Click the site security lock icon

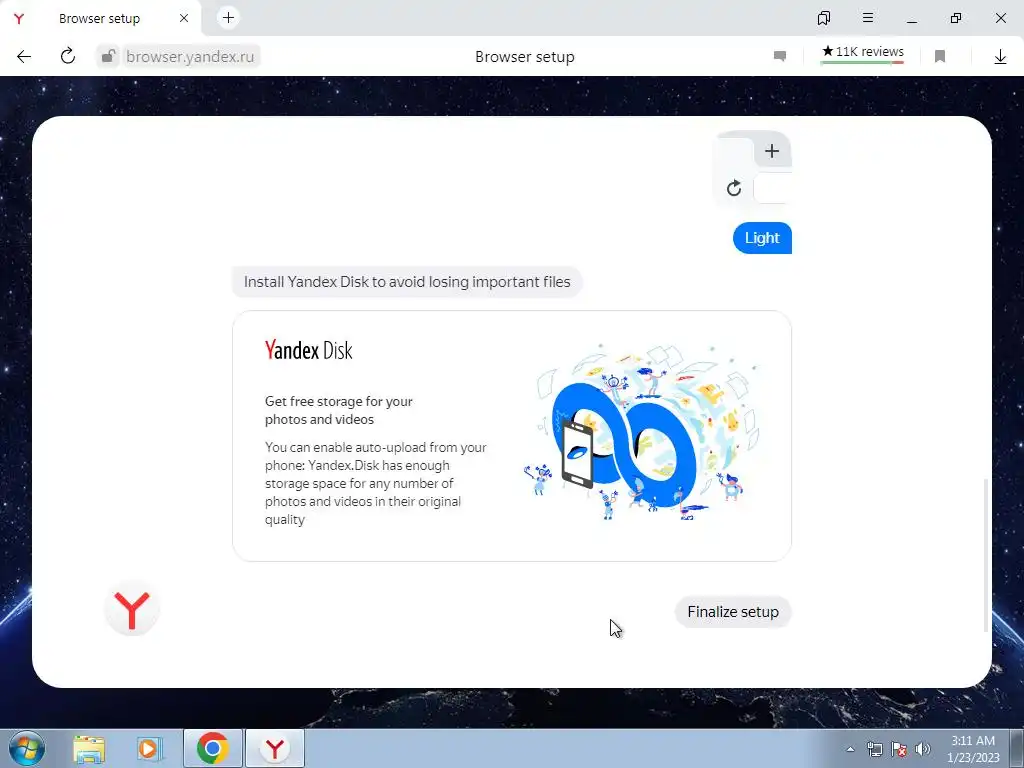108,56
